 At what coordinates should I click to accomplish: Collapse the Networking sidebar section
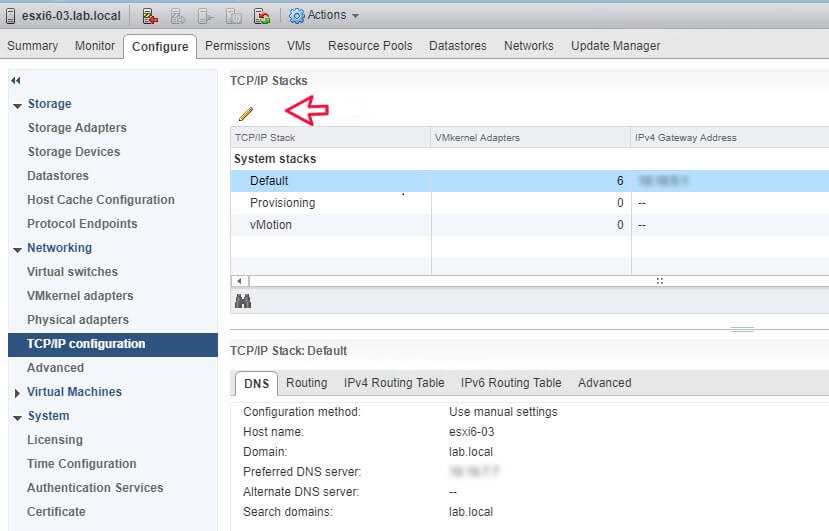pos(17,249)
